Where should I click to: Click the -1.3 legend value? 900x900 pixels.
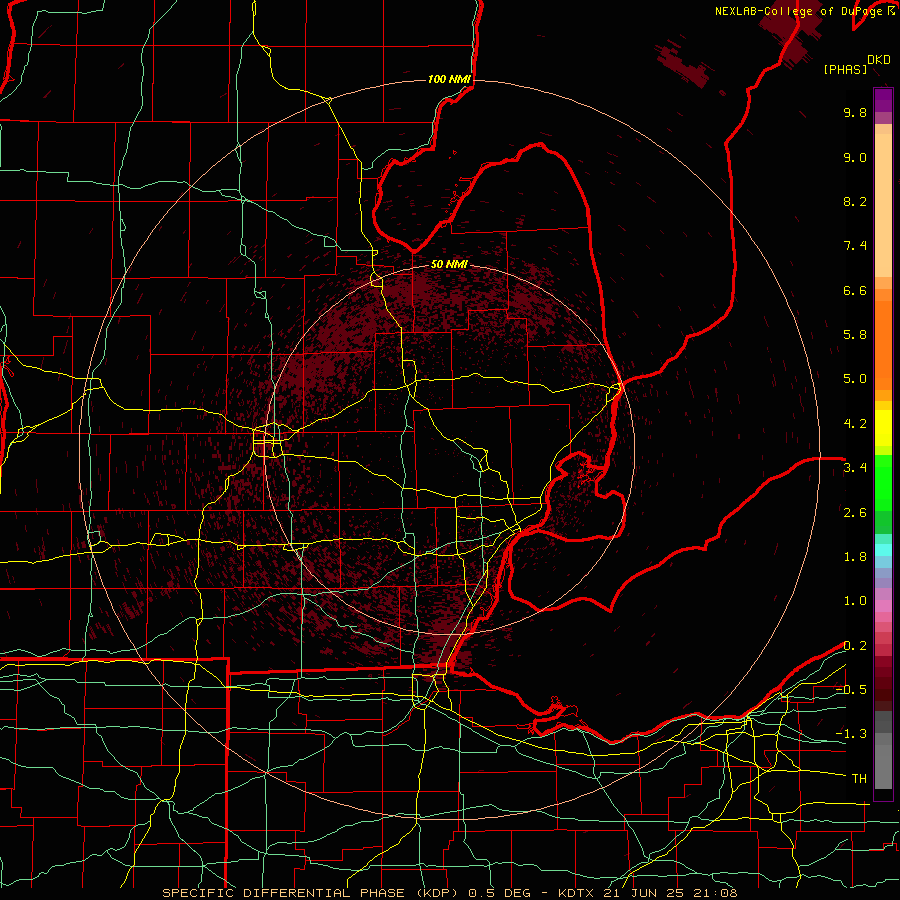coord(851,734)
